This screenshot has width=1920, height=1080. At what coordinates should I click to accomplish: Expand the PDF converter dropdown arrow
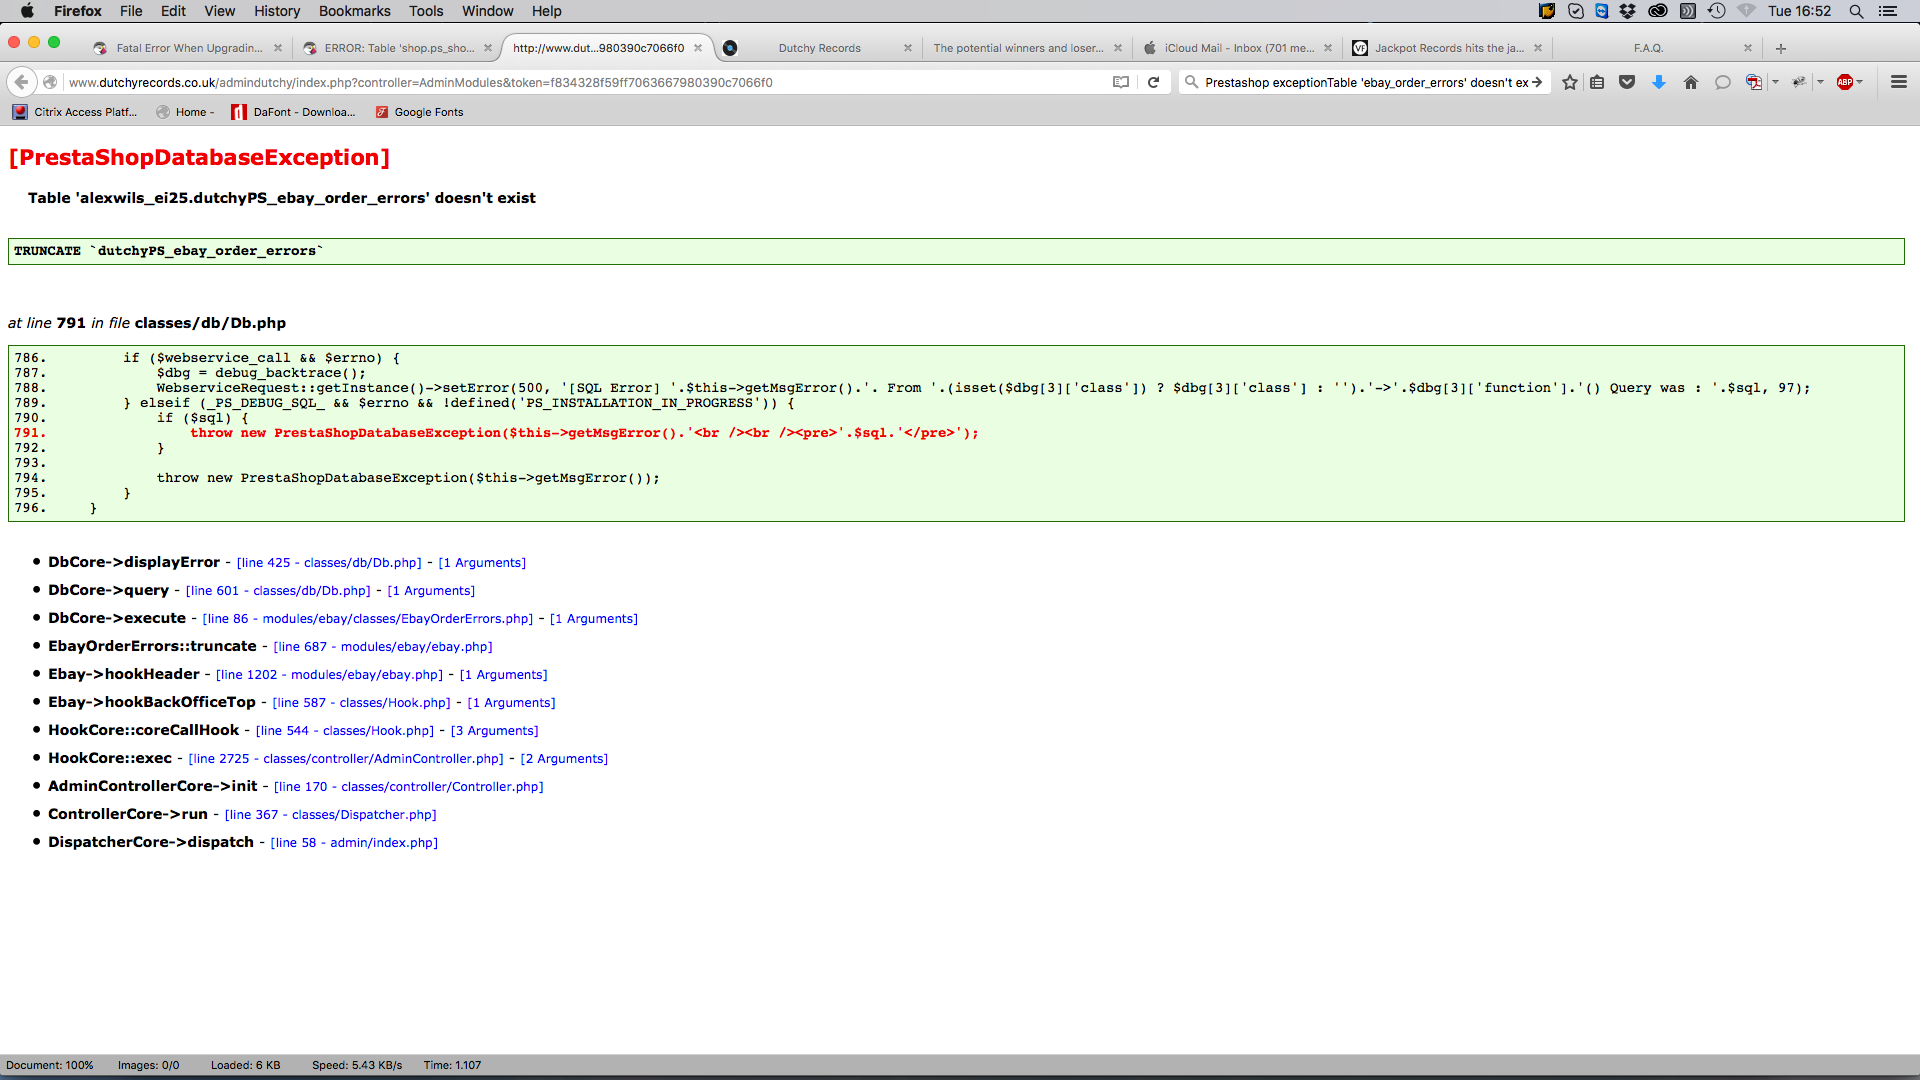click(1776, 82)
